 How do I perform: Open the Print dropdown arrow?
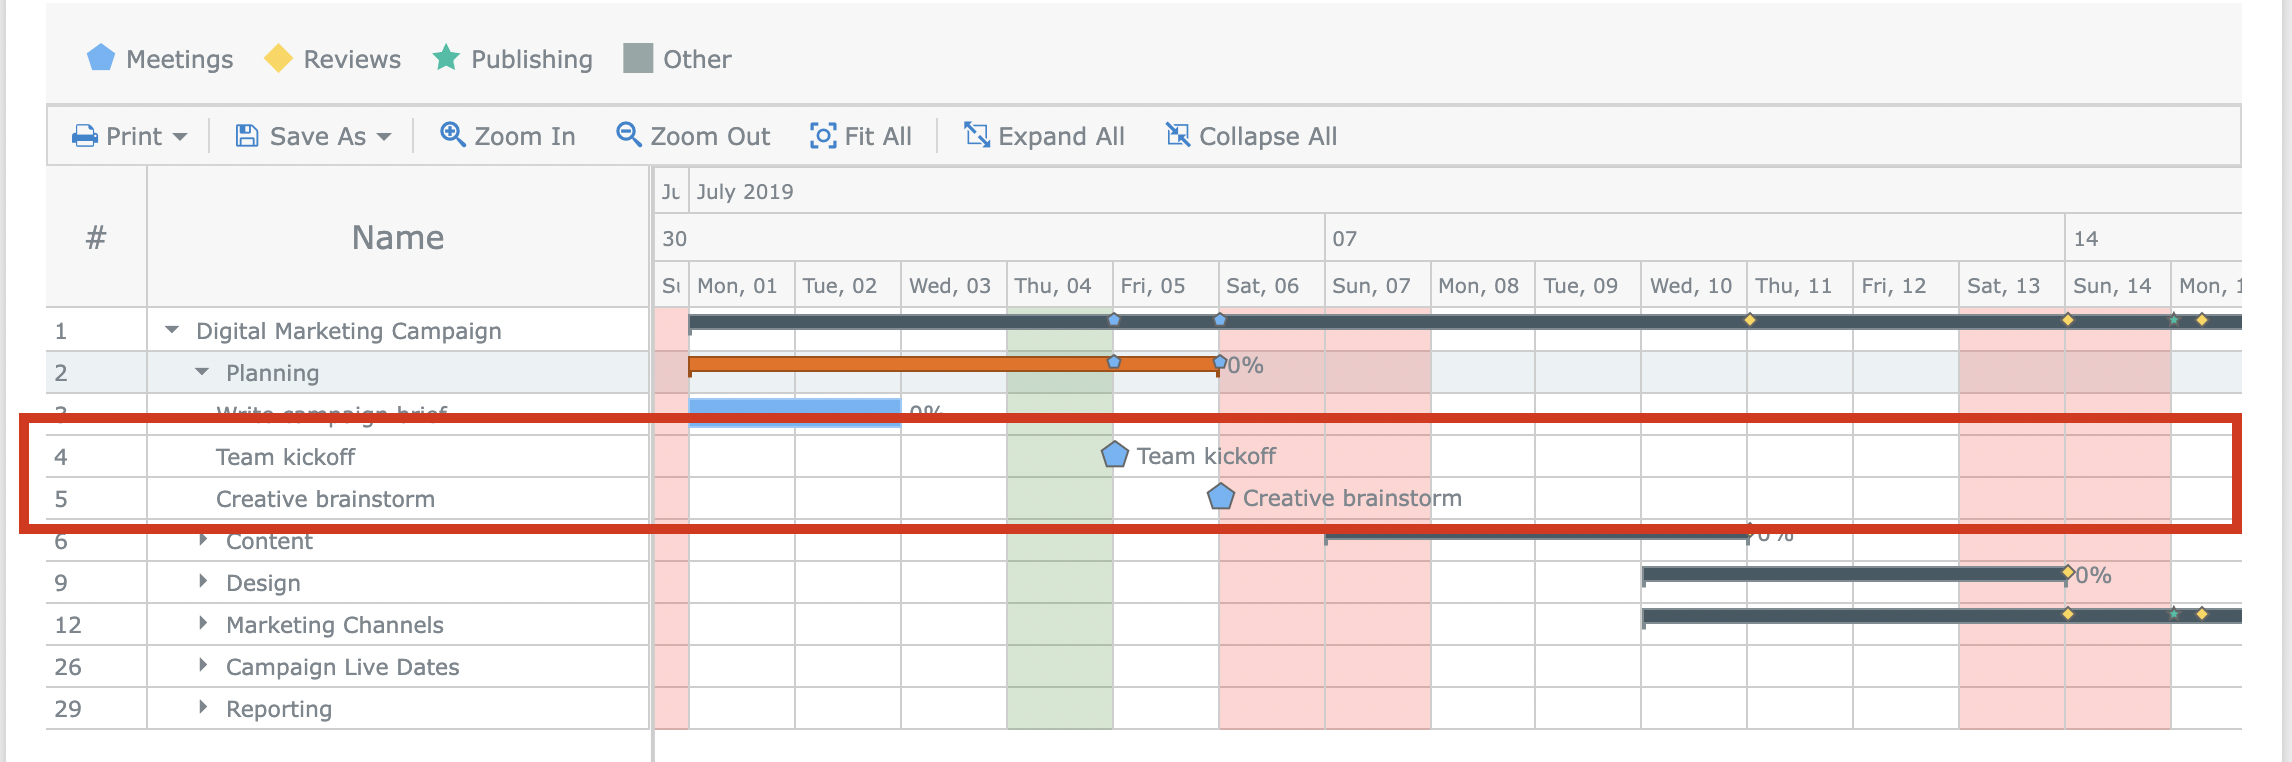tap(181, 135)
